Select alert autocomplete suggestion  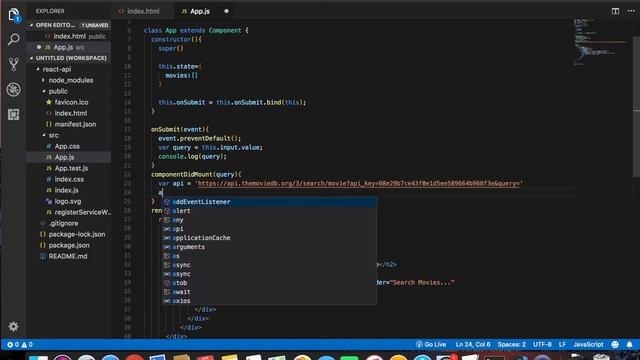pos(269,211)
